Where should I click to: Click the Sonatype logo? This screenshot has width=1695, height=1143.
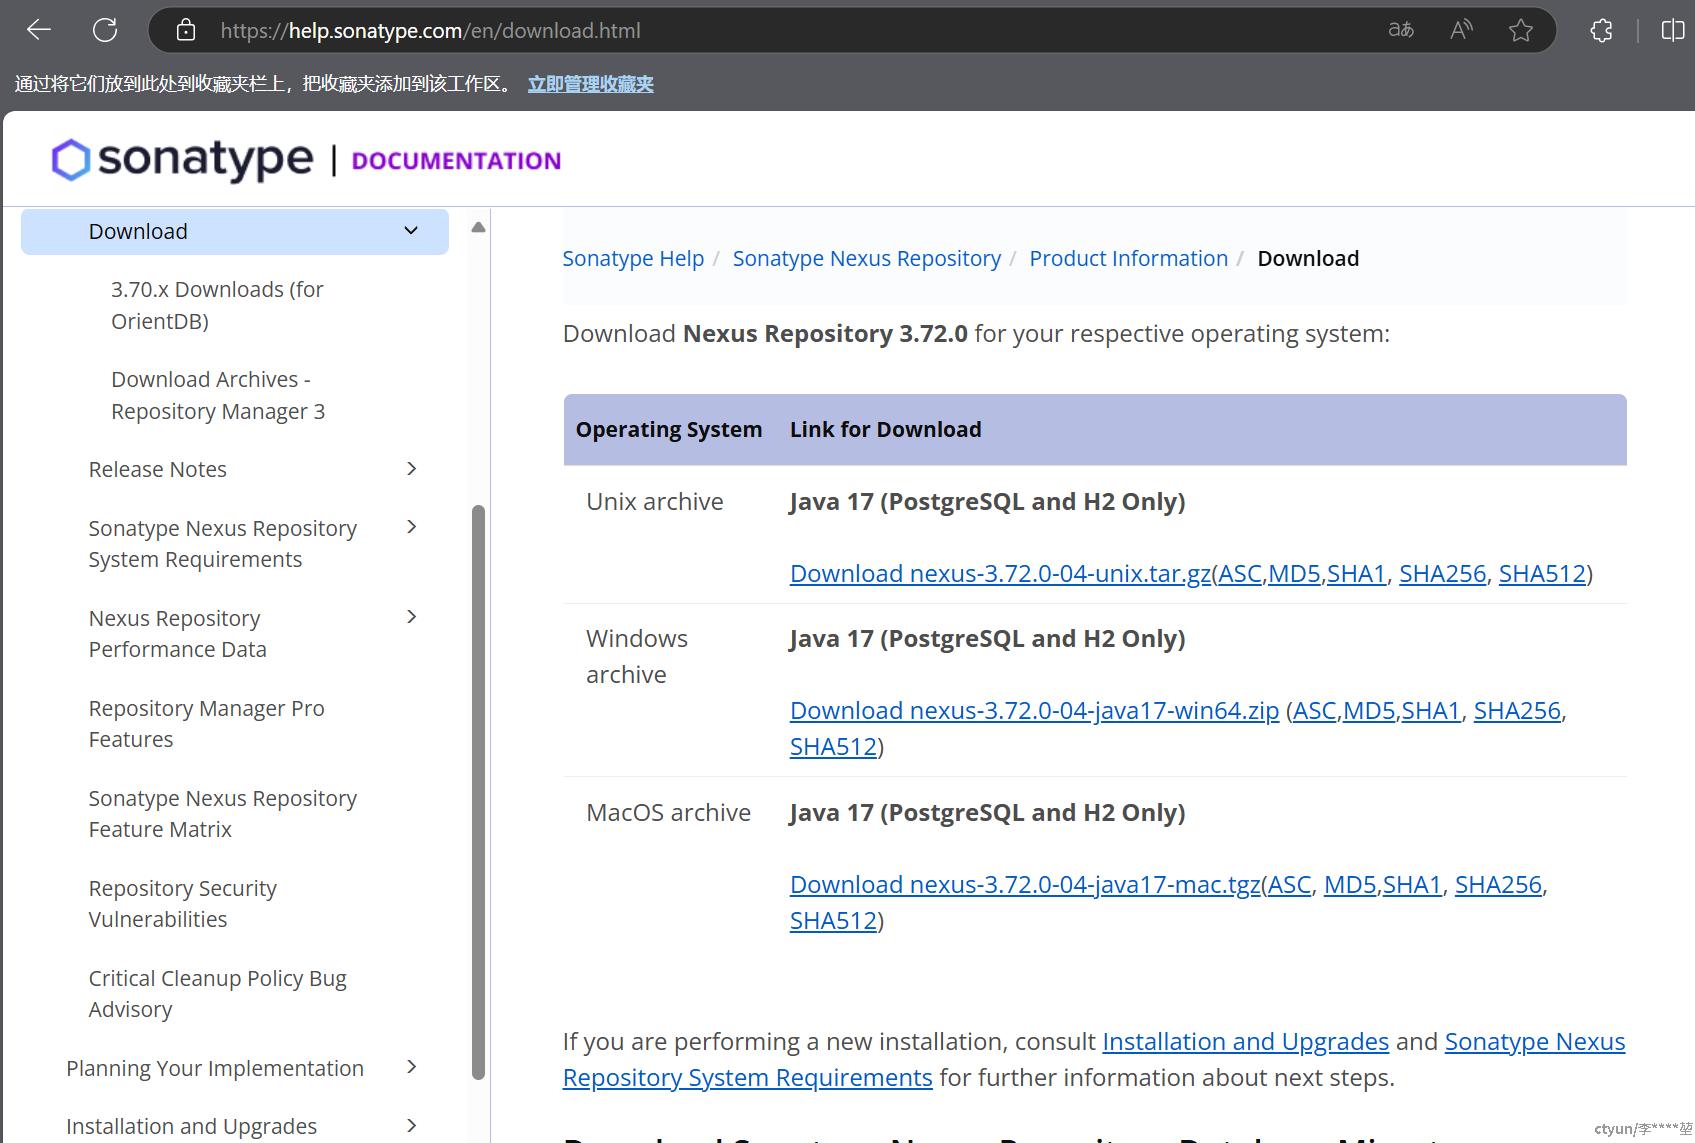pos(182,160)
